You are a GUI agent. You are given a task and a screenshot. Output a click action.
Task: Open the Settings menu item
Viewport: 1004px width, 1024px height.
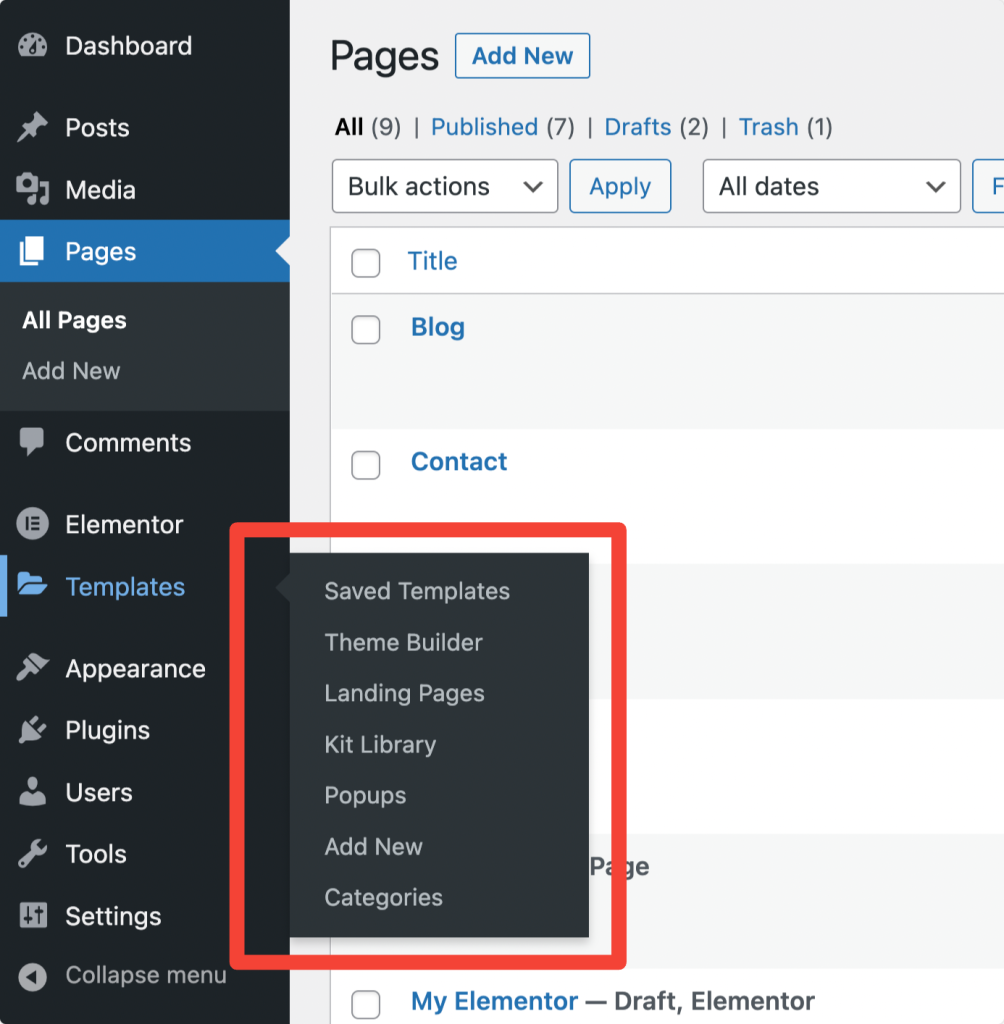113,916
